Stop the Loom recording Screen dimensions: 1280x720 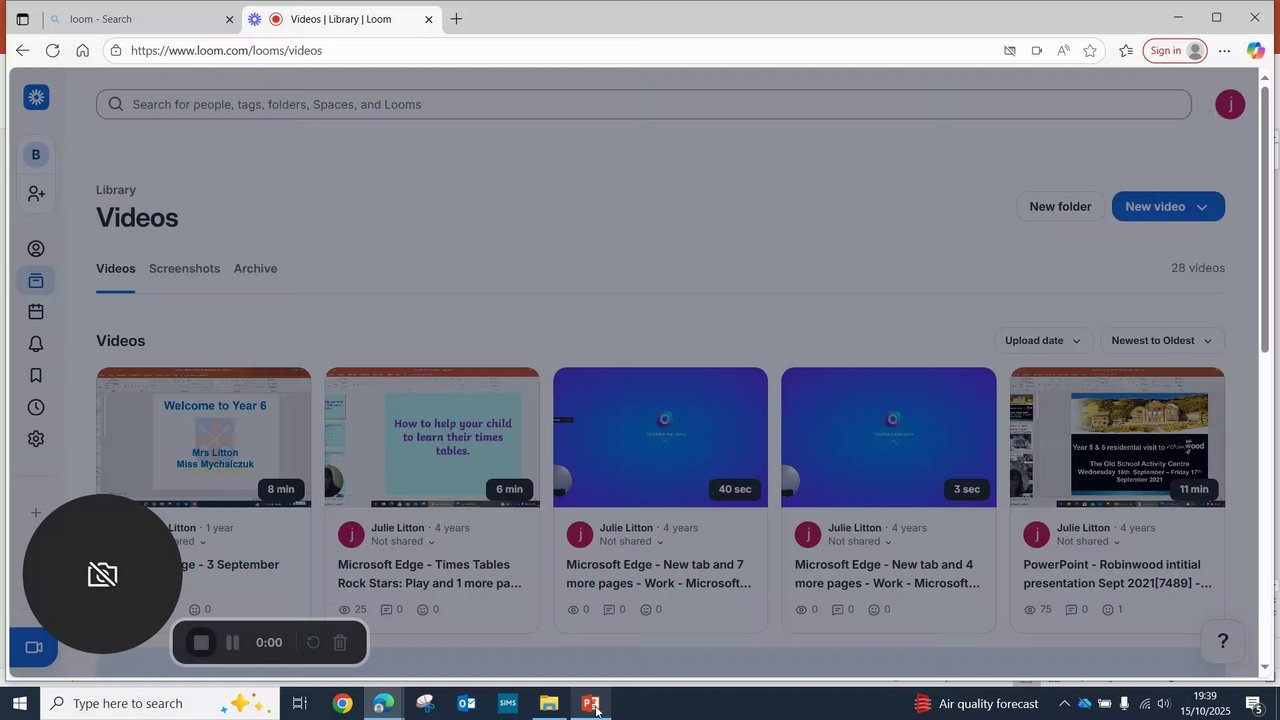(201, 643)
